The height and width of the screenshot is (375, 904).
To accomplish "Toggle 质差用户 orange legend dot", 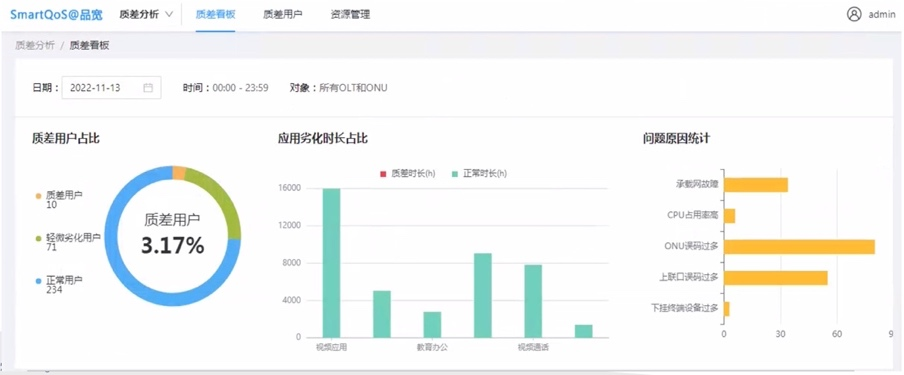I will 38,196.
